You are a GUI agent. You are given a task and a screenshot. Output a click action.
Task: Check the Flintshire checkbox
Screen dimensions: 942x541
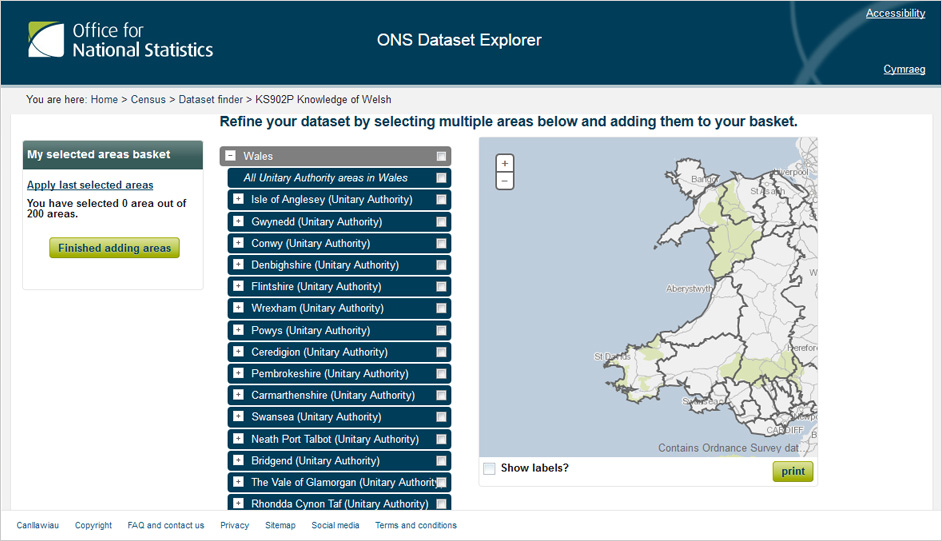tap(442, 286)
